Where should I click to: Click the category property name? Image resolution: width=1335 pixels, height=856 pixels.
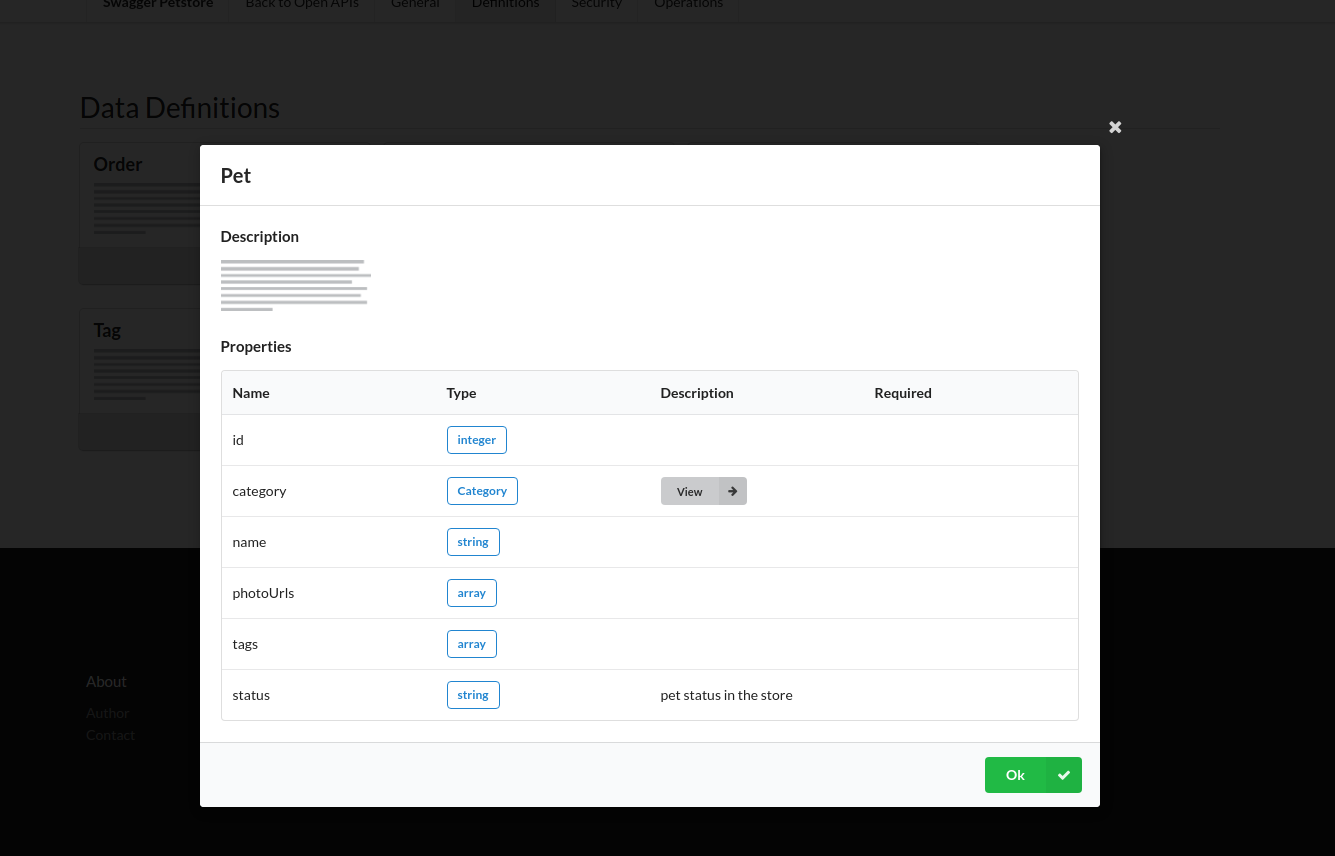[x=260, y=491]
